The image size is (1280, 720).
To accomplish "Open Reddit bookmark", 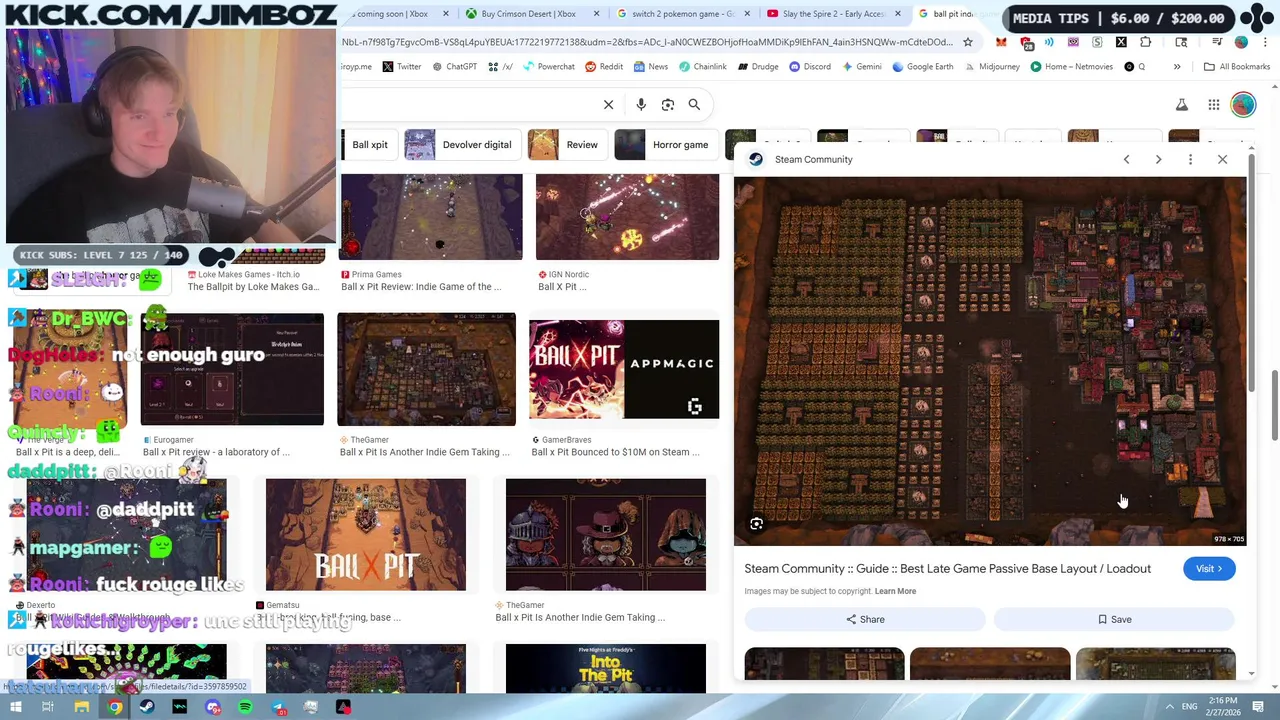I will click(604, 67).
